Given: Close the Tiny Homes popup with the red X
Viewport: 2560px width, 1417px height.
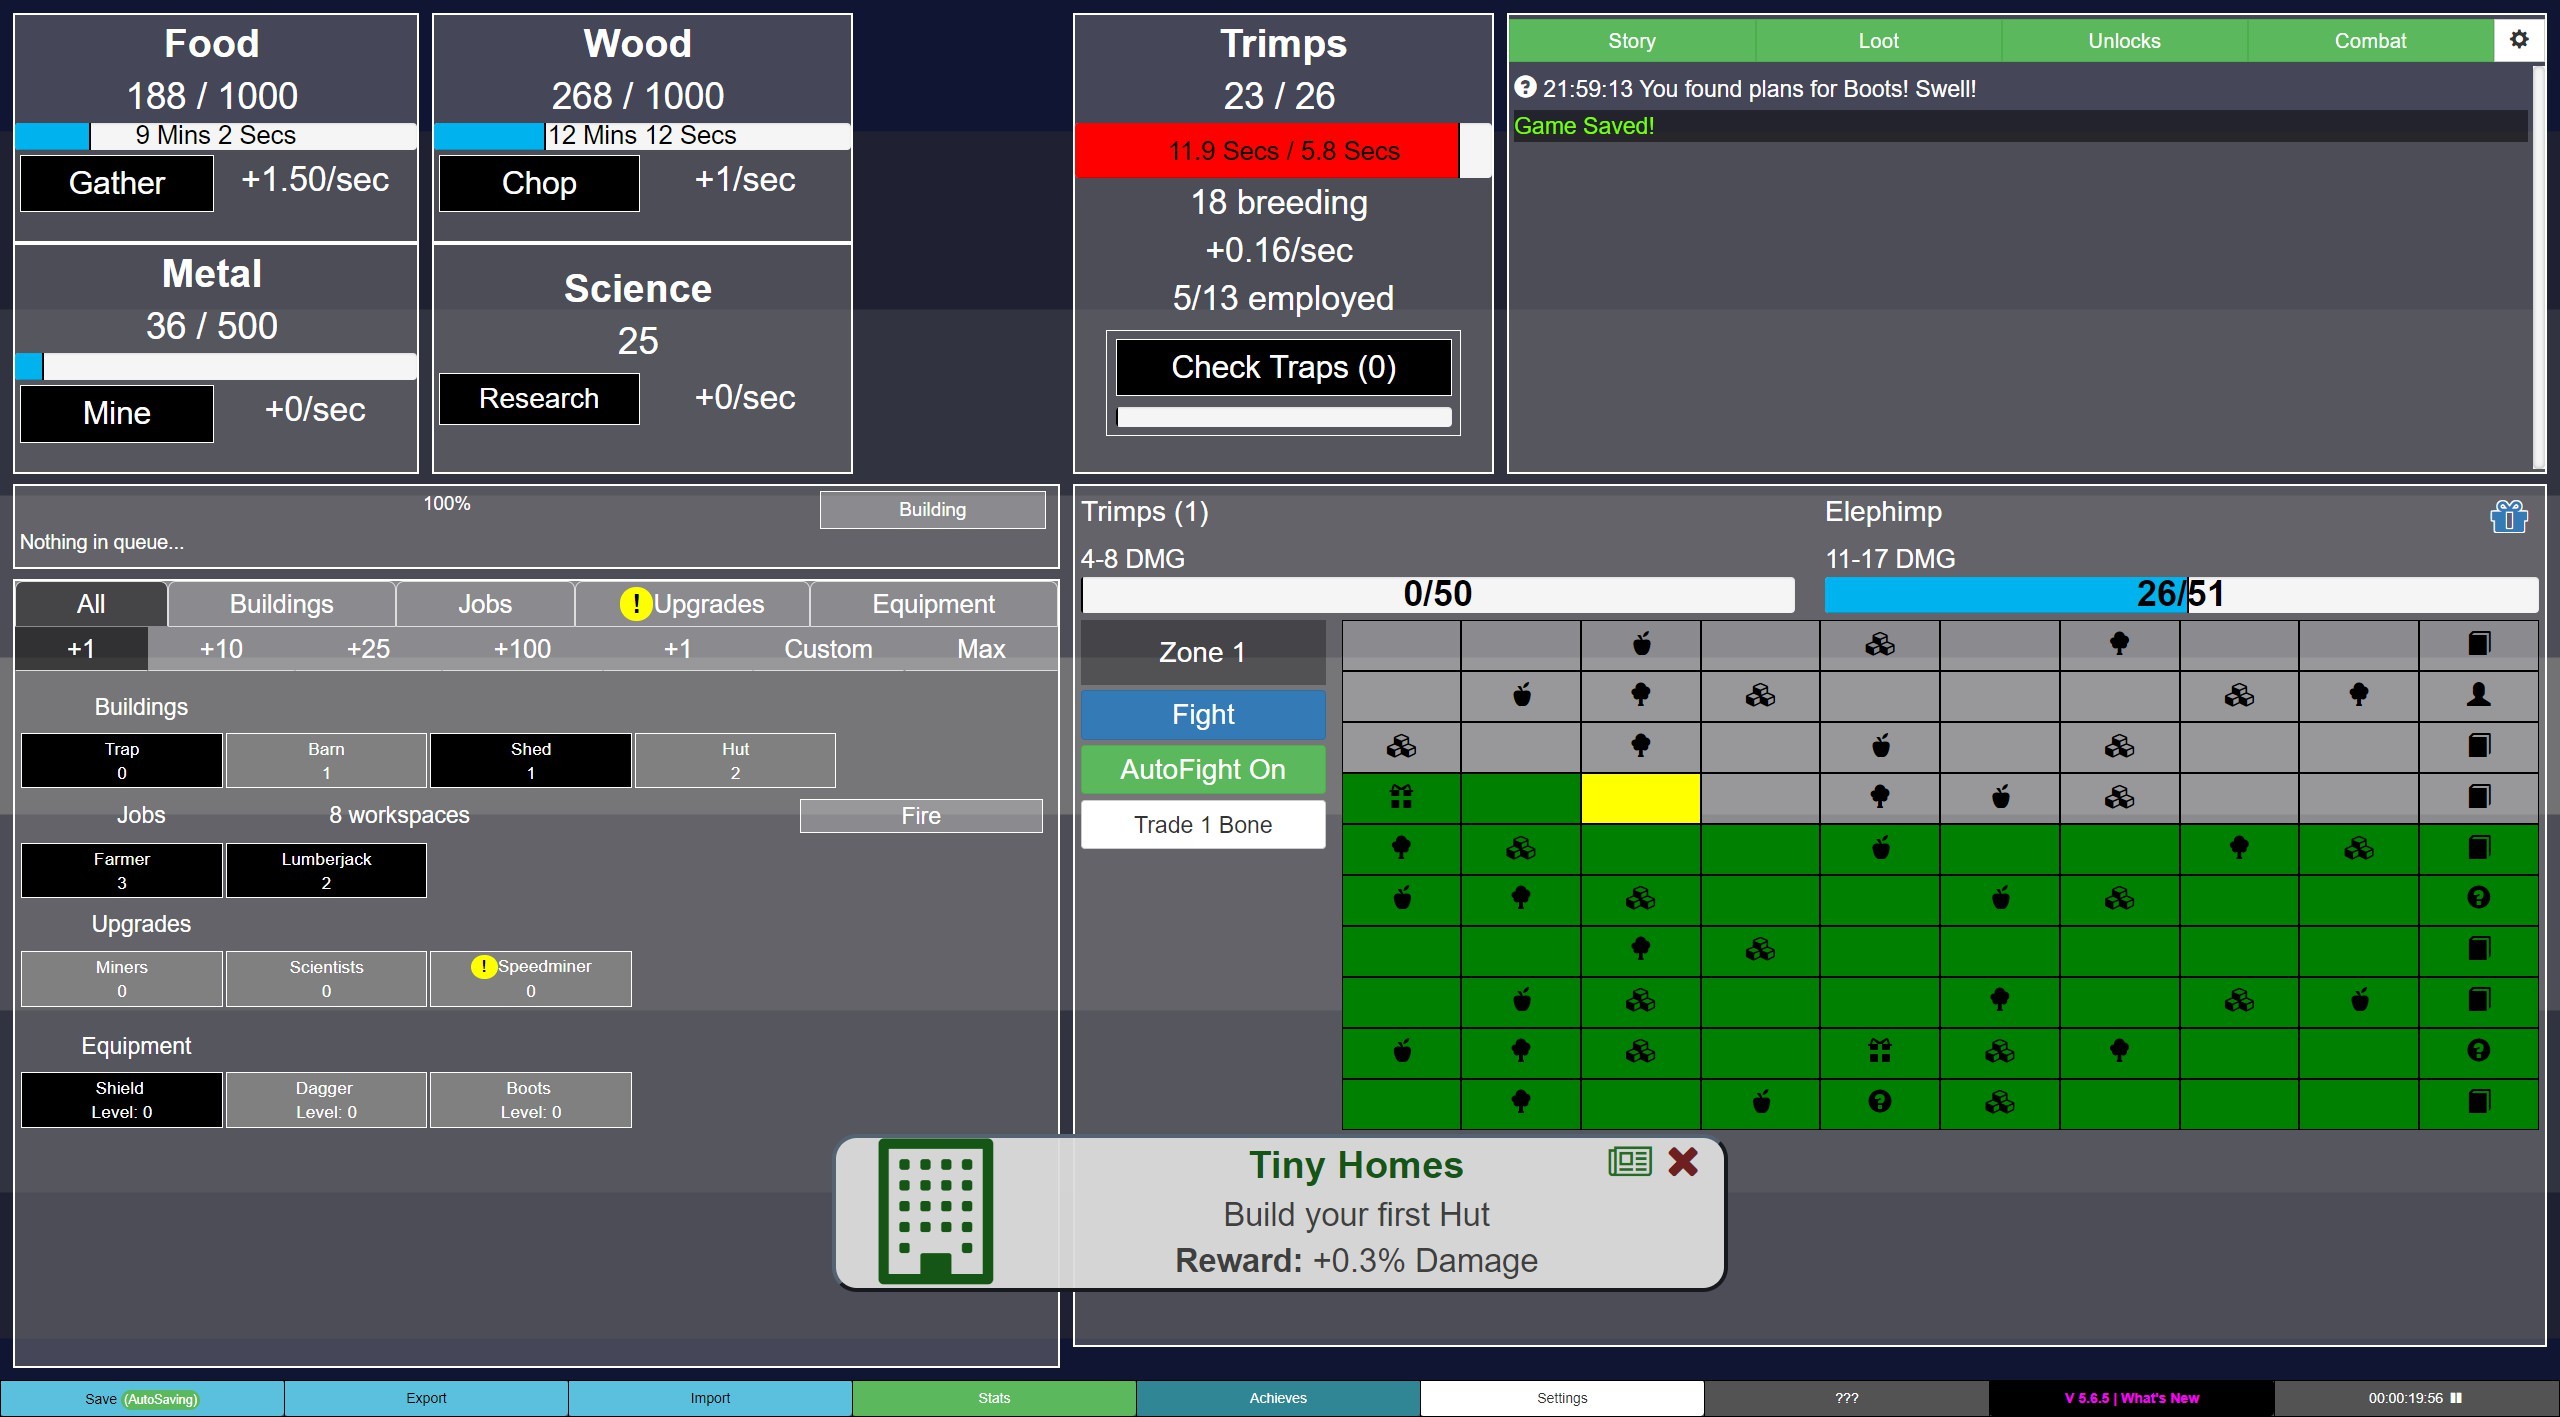Looking at the screenshot, I should (1683, 1161).
